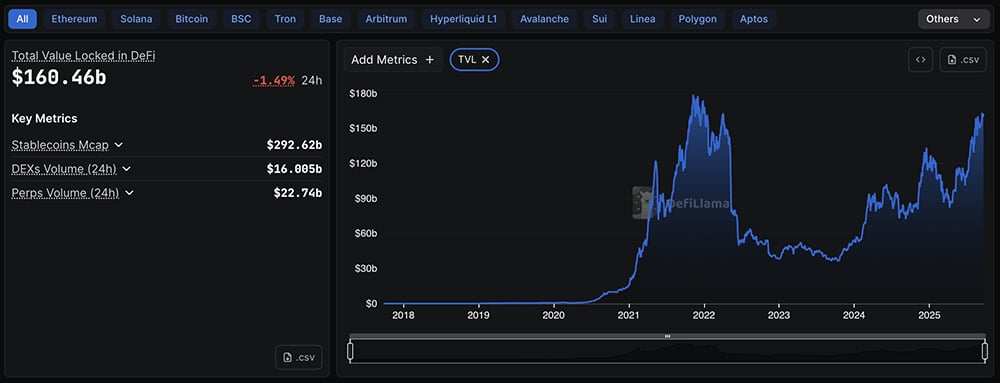Click the $160.46b TVL value
Image resolution: width=1000 pixels, height=383 pixels.
[59, 78]
